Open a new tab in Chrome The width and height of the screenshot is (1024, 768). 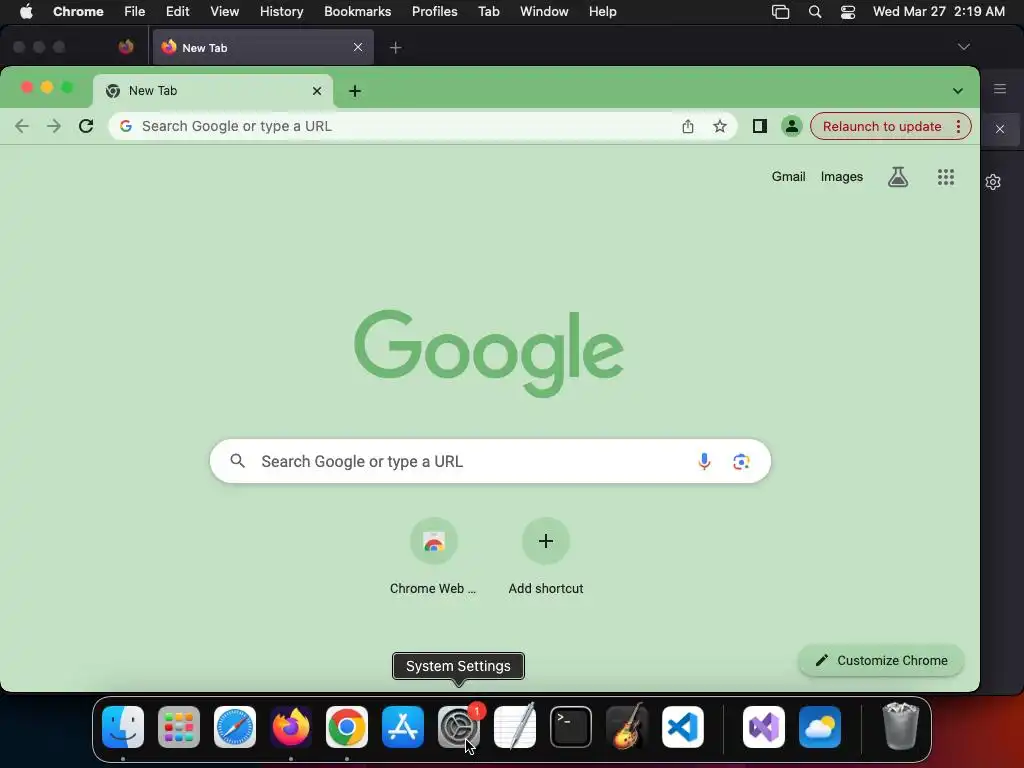pyautogui.click(x=355, y=91)
